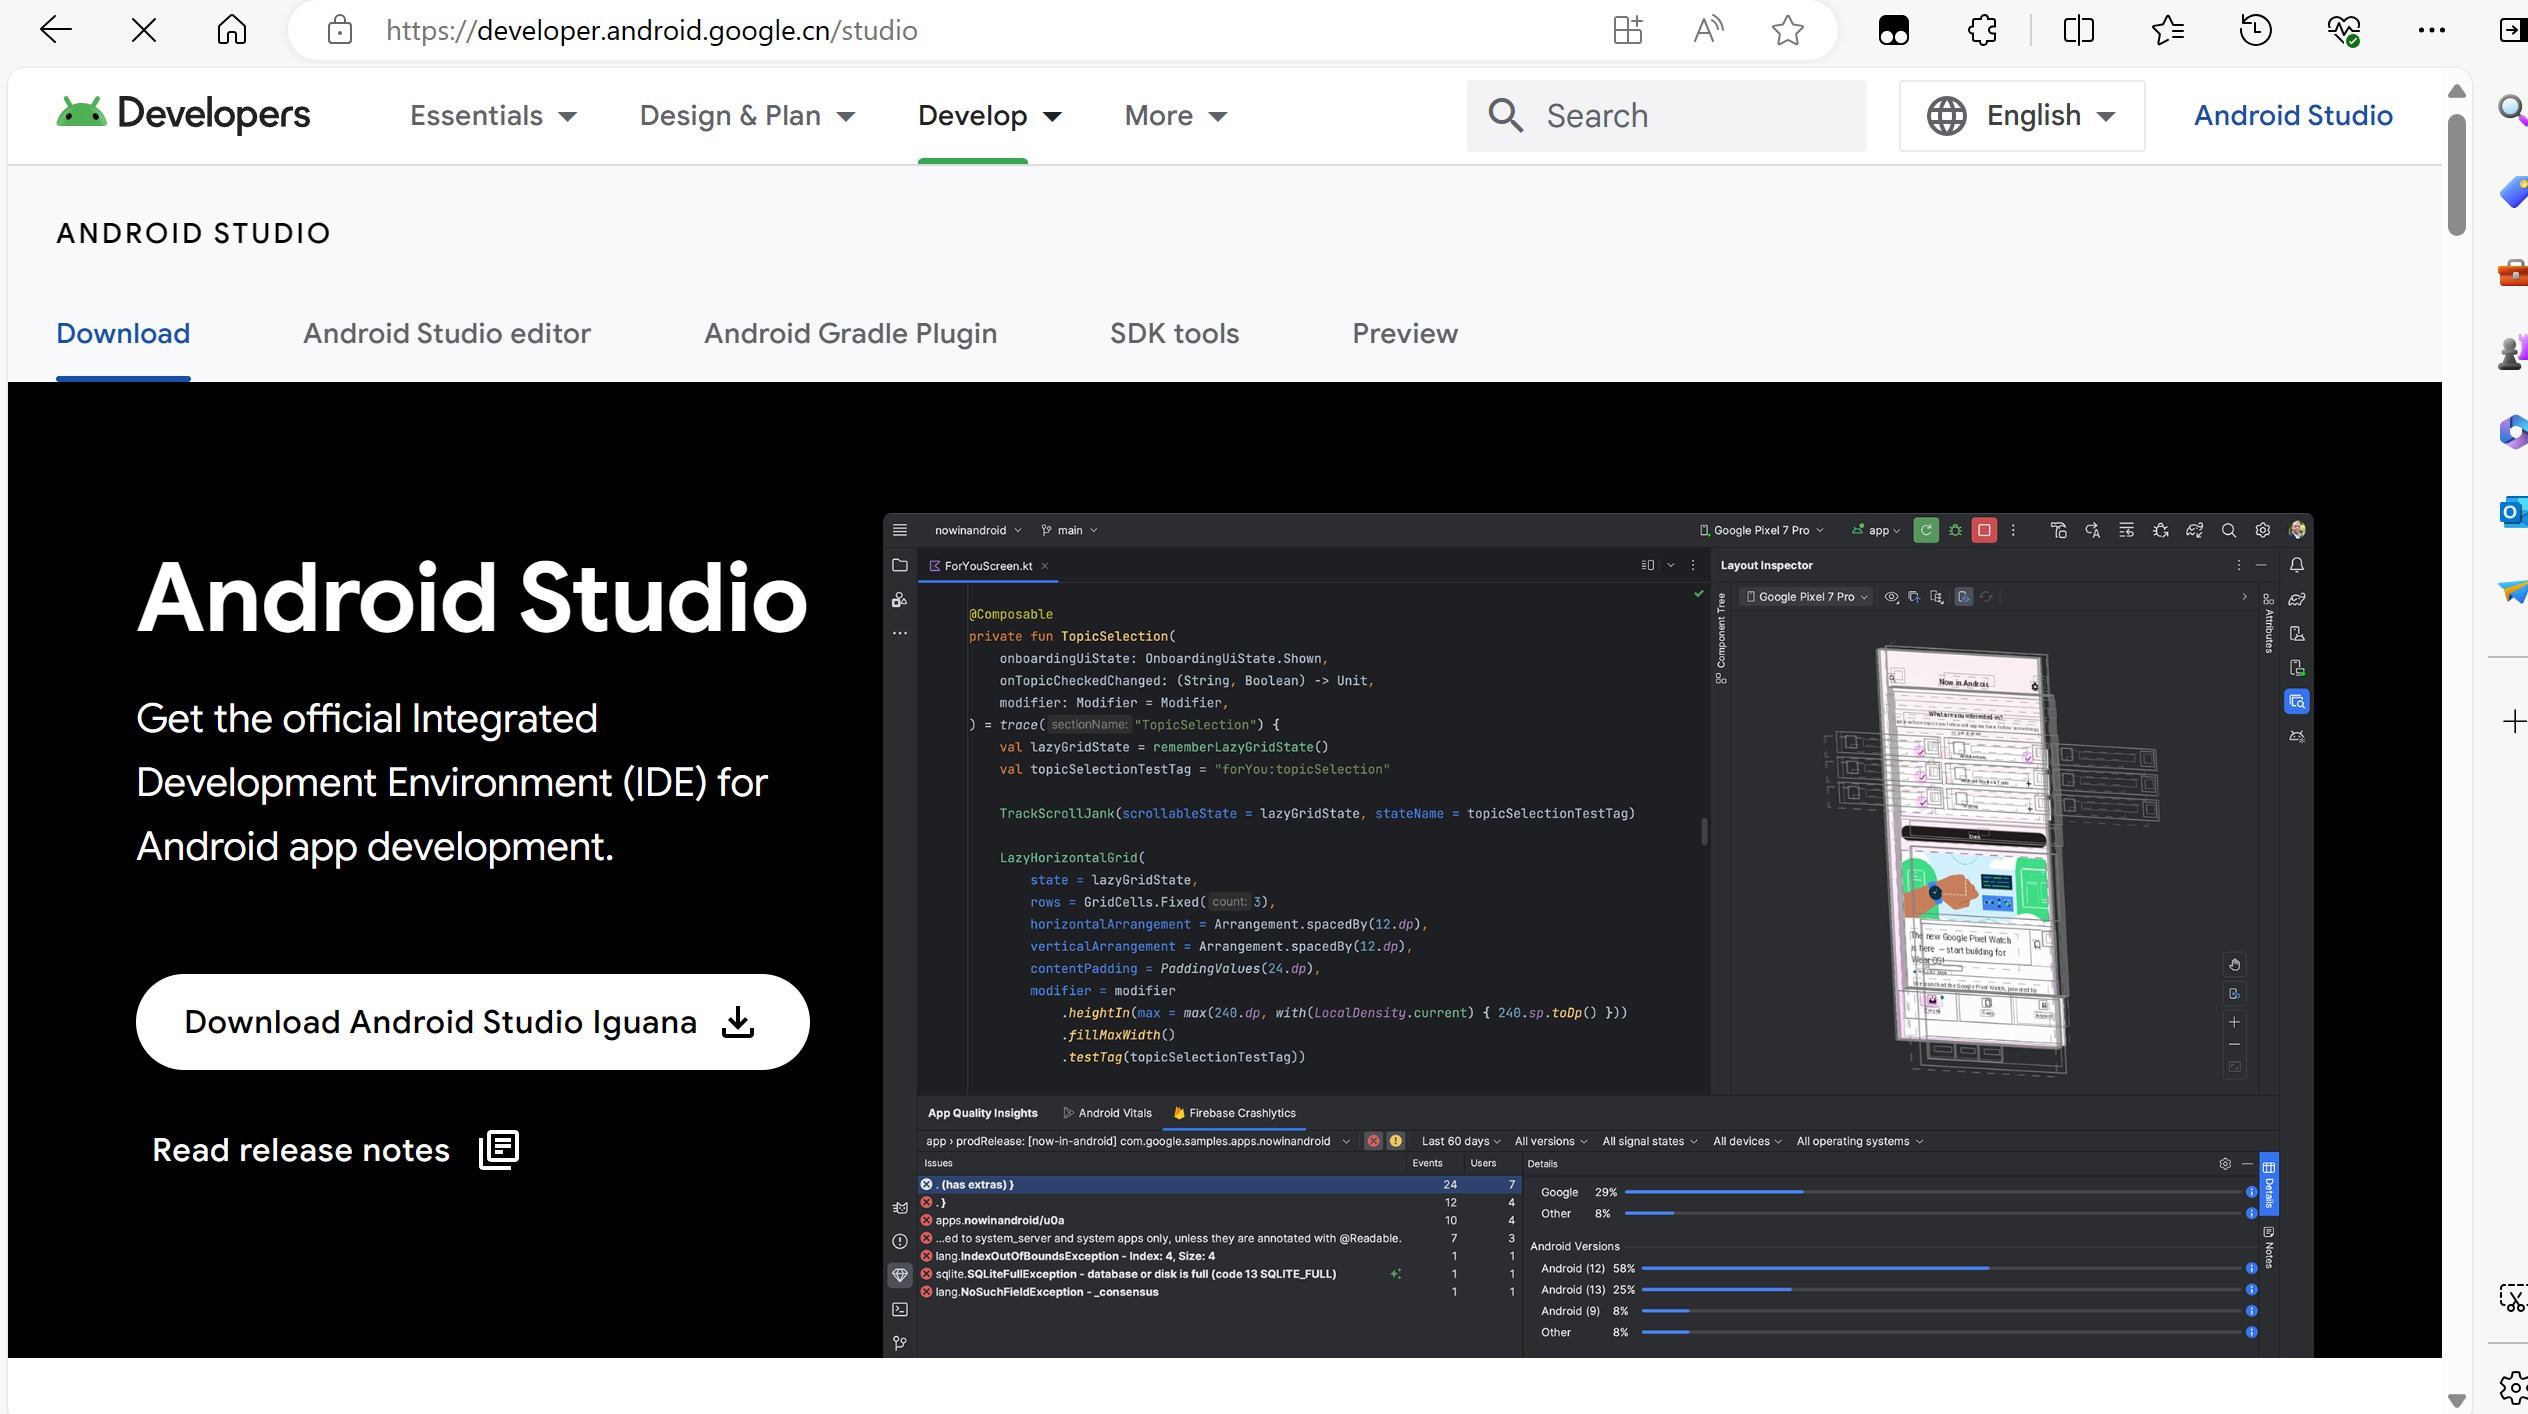The height and width of the screenshot is (1414, 2528).
Task: Launch the Web capture screenshot tool
Action: coord(2513,1295)
